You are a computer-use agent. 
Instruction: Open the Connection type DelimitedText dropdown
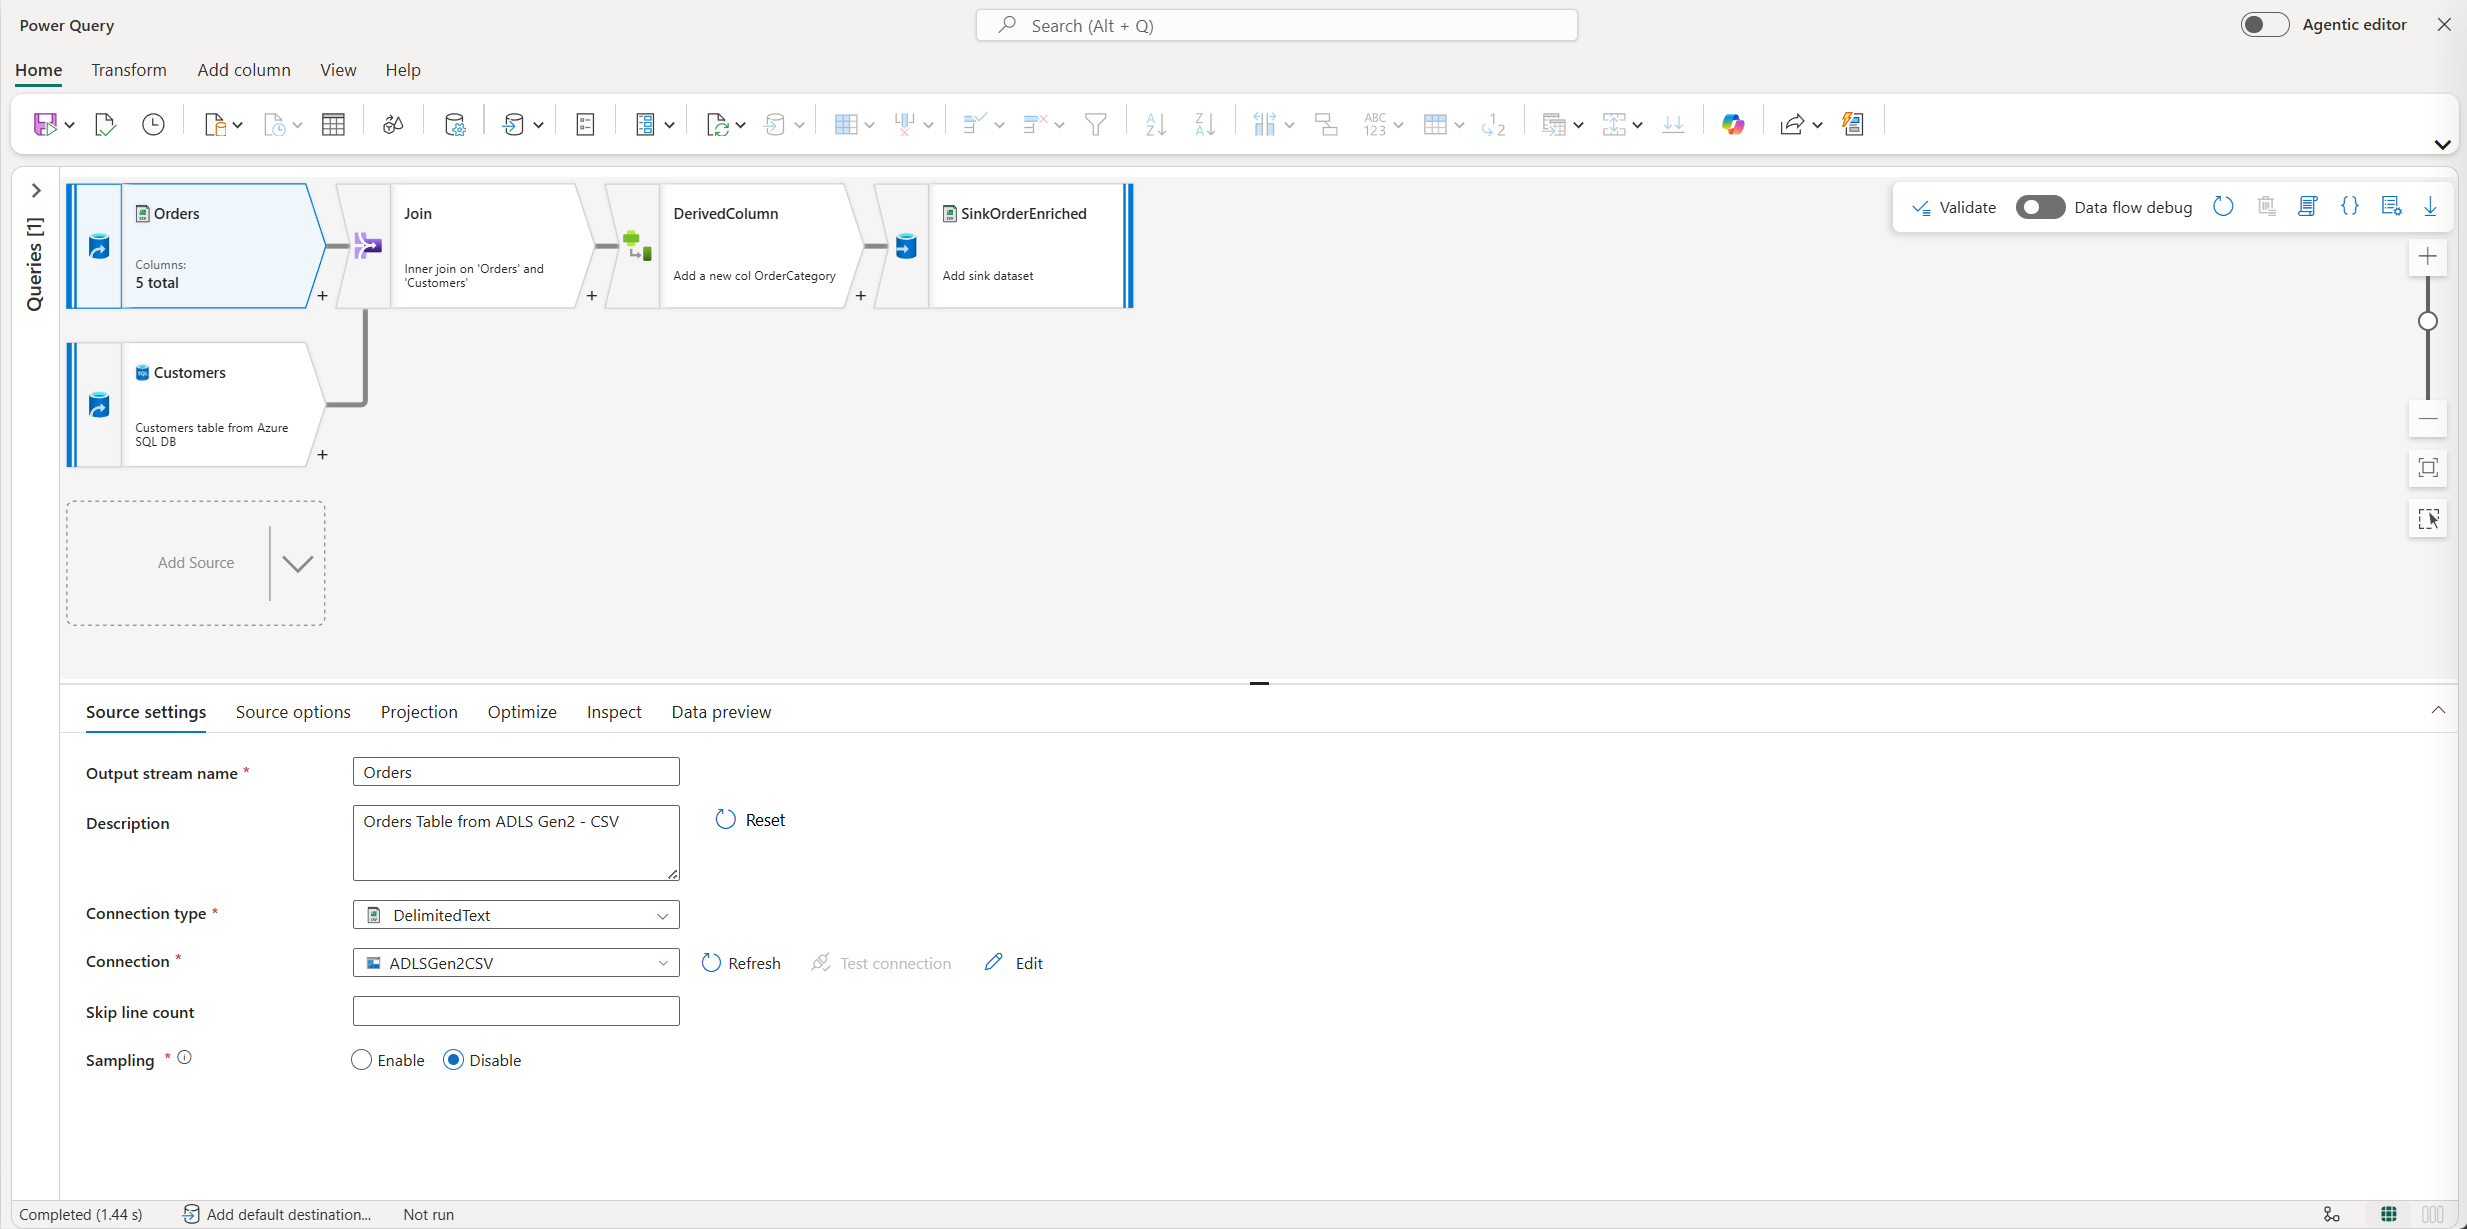coord(516,915)
